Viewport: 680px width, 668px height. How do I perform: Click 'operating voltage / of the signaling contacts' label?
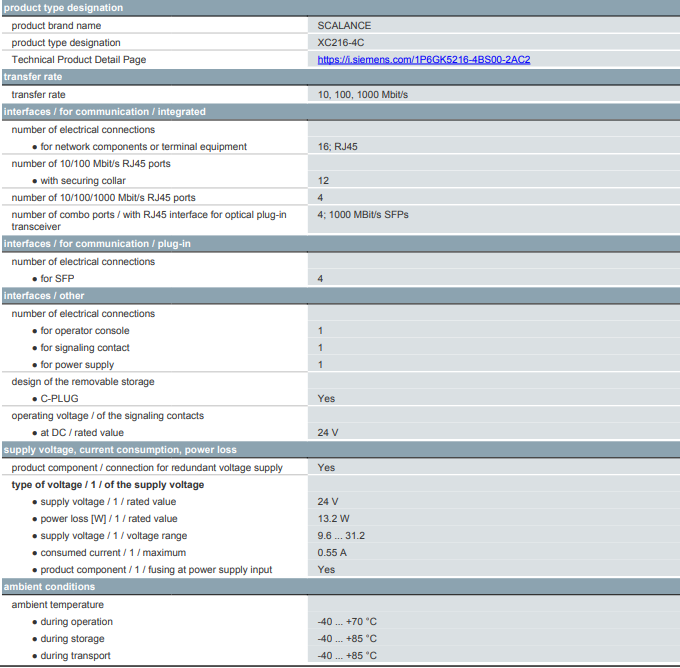[108, 416]
